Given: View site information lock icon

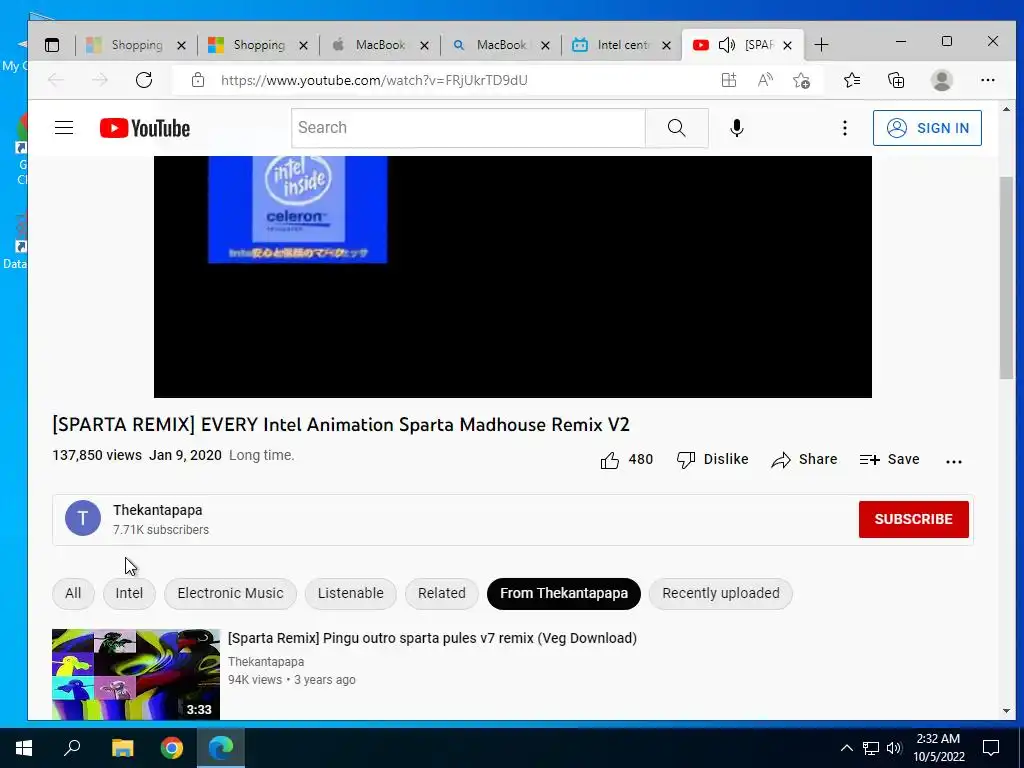Looking at the screenshot, I should coord(197,80).
